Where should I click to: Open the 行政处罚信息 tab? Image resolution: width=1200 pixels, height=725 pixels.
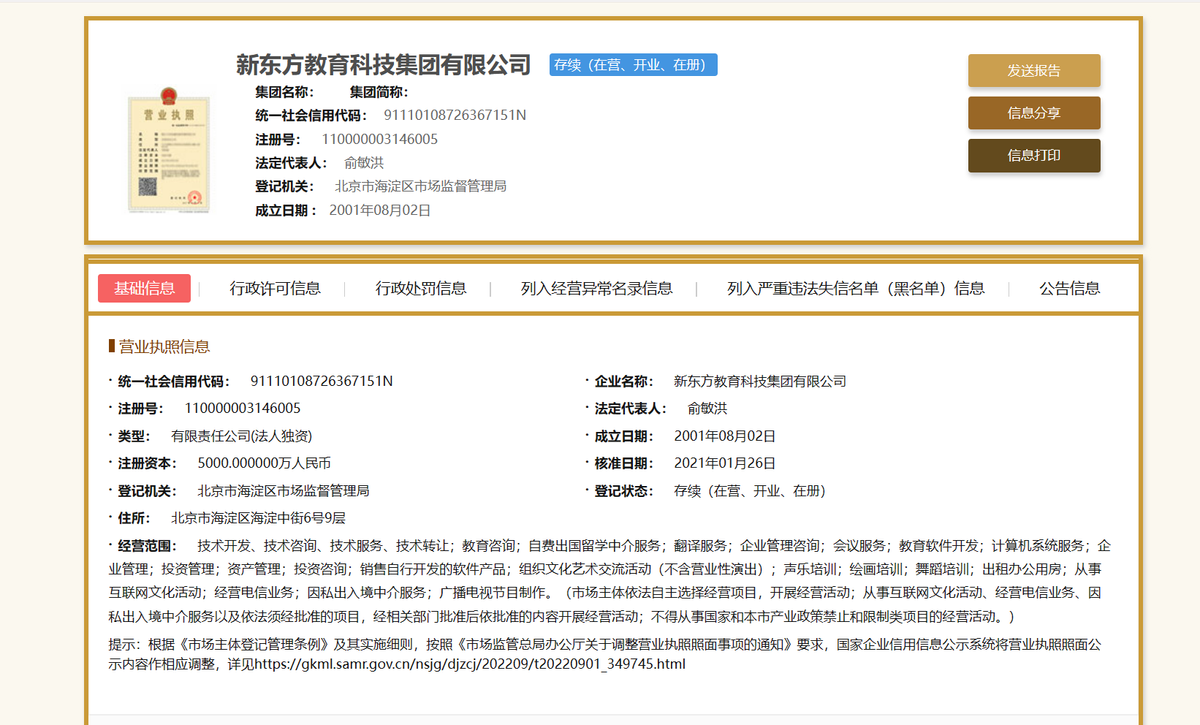[x=422, y=288]
